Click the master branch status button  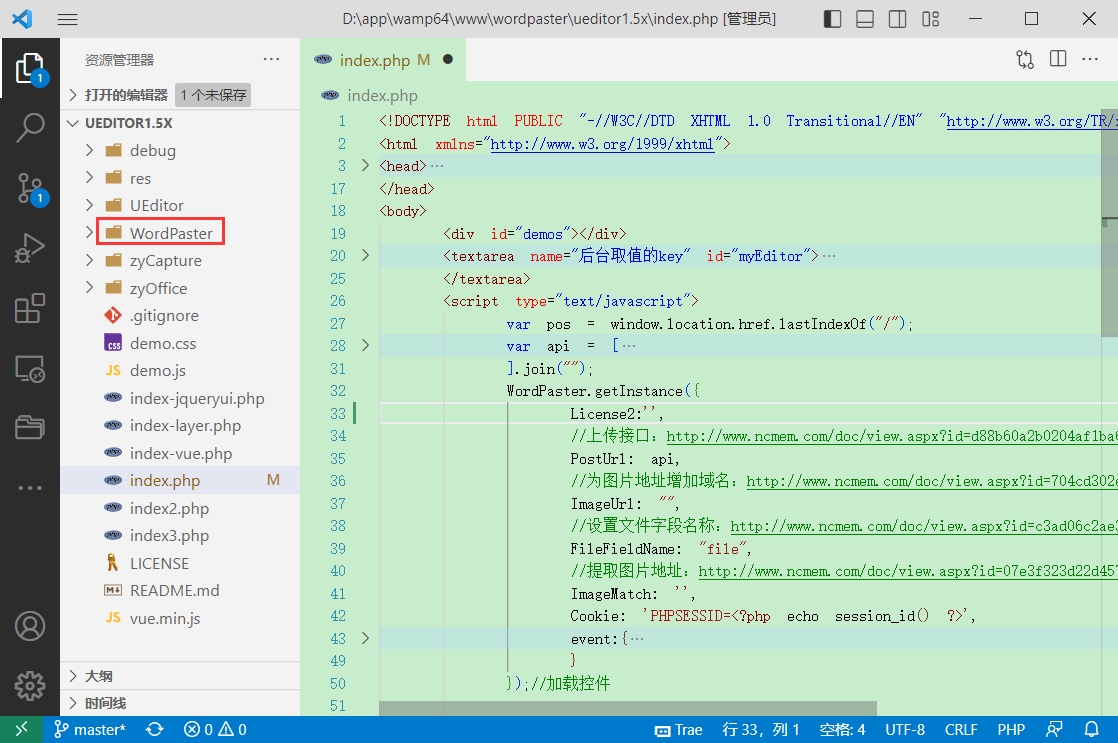point(90,730)
